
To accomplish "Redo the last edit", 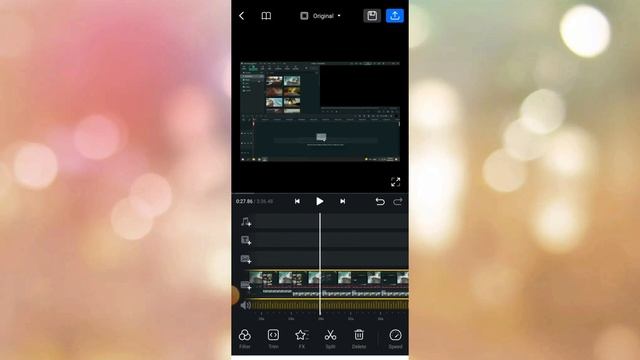I will coord(398,201).
